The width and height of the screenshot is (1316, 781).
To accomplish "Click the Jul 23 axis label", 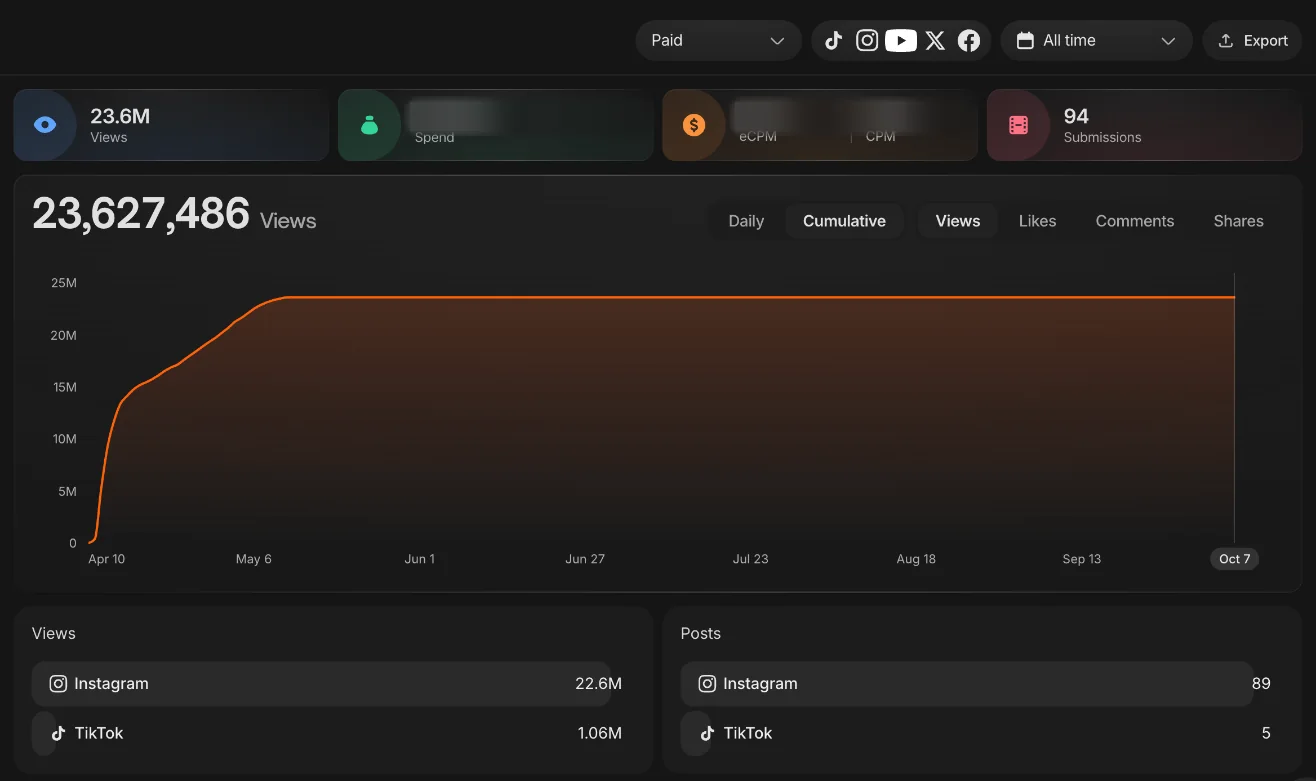I will click(x=750, y=559).
